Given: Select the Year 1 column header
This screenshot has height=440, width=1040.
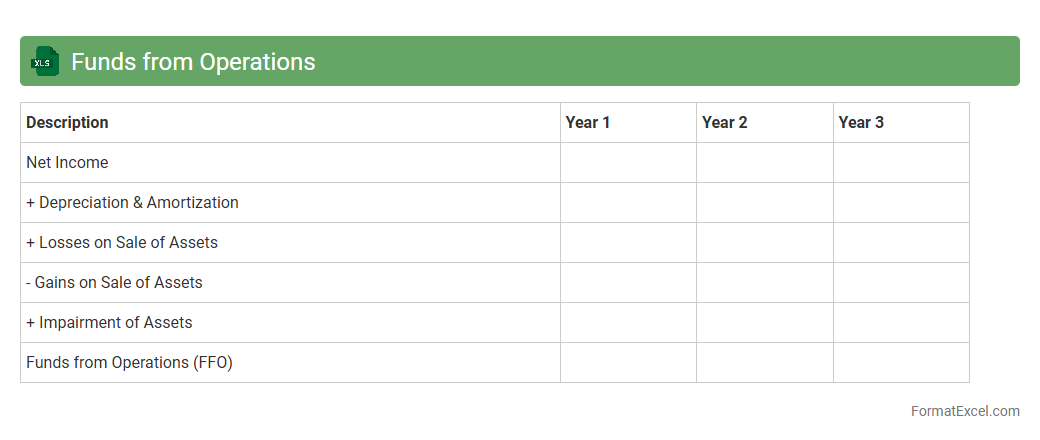Looking at the screenshot, I should (588, 122).
